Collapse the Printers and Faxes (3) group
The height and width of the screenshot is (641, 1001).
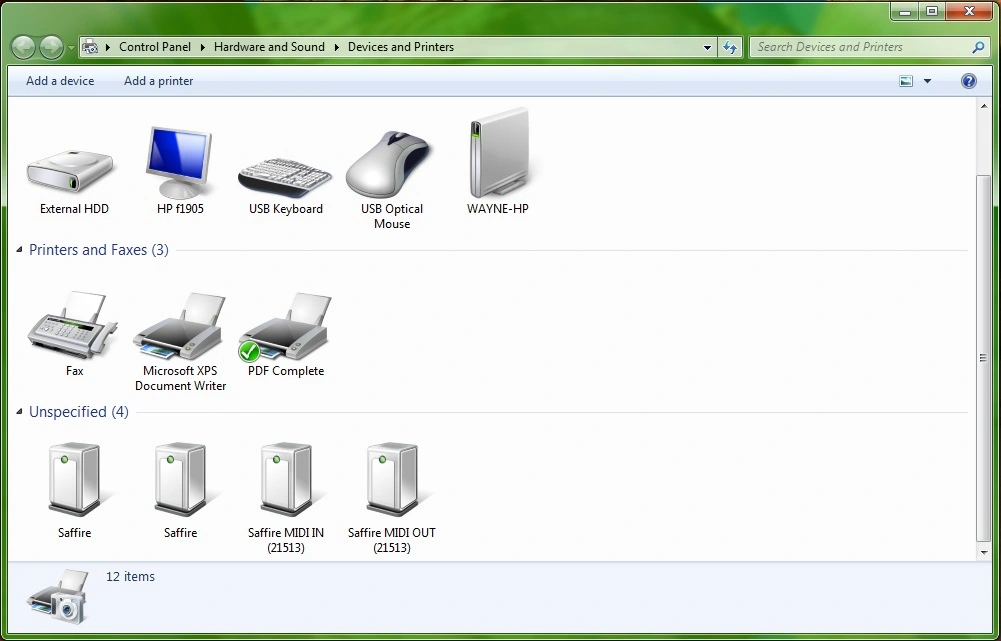[x=19, y=250]
